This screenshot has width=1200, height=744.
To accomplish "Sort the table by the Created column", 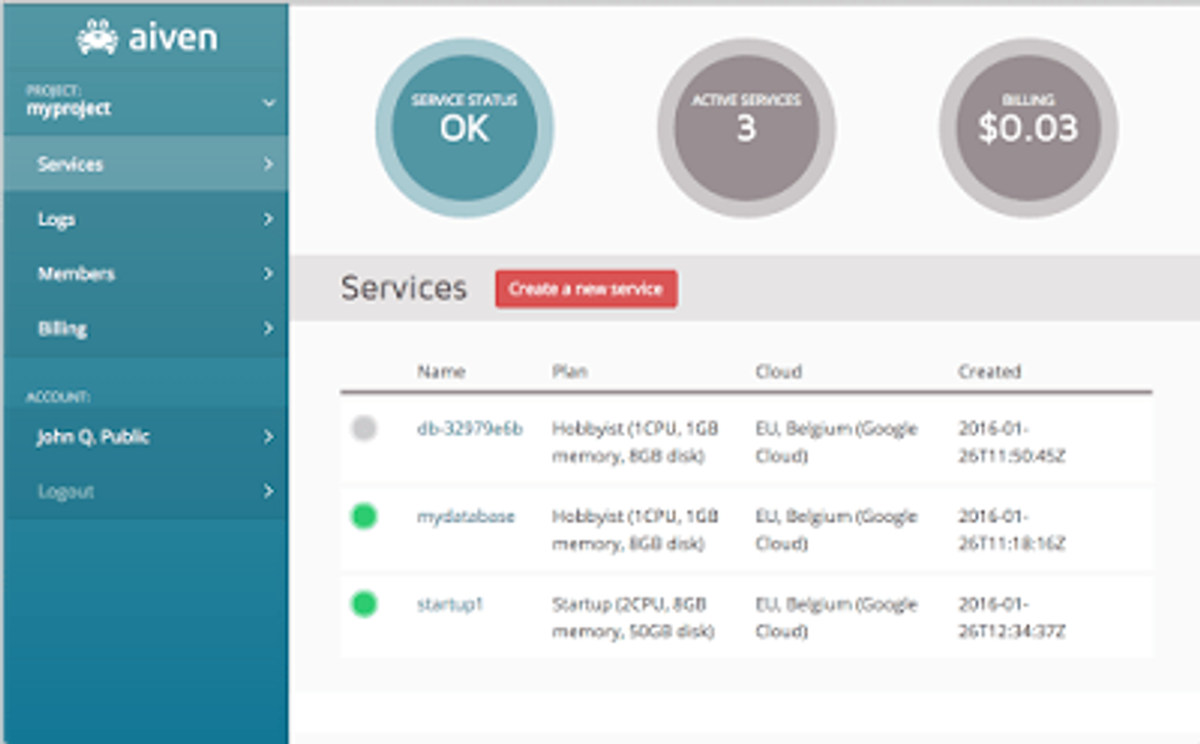I will coord(989,371).
